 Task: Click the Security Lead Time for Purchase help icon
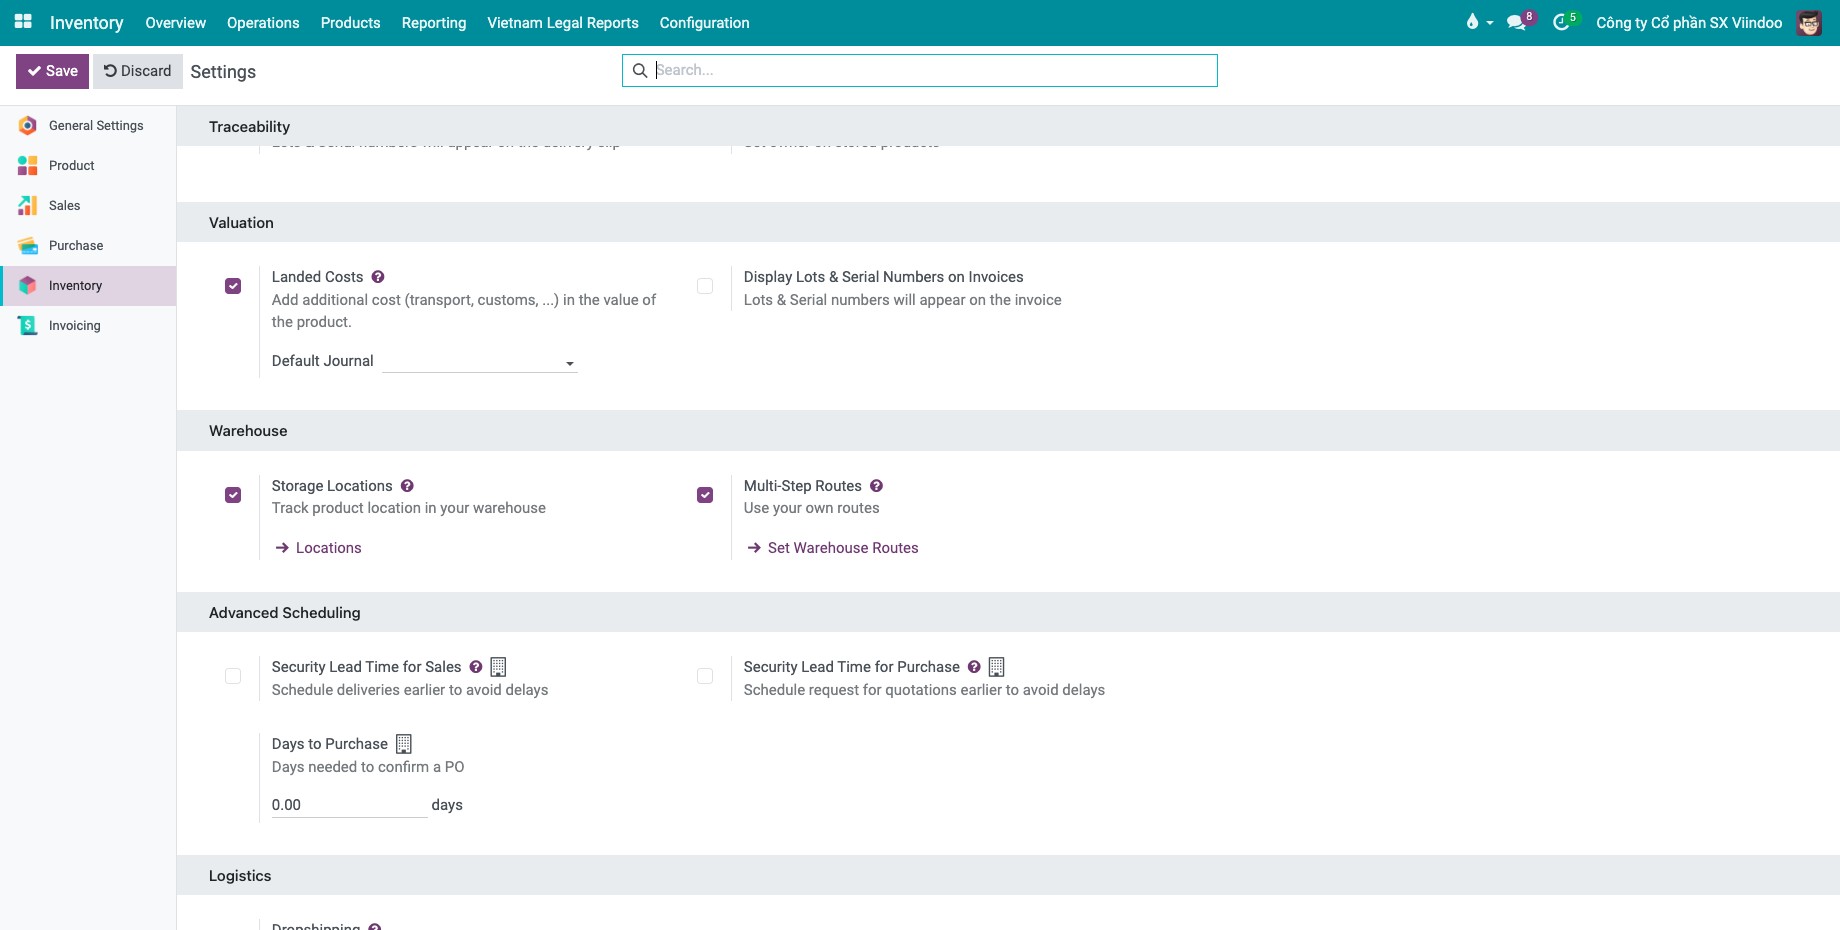click(x=974, y=667)
